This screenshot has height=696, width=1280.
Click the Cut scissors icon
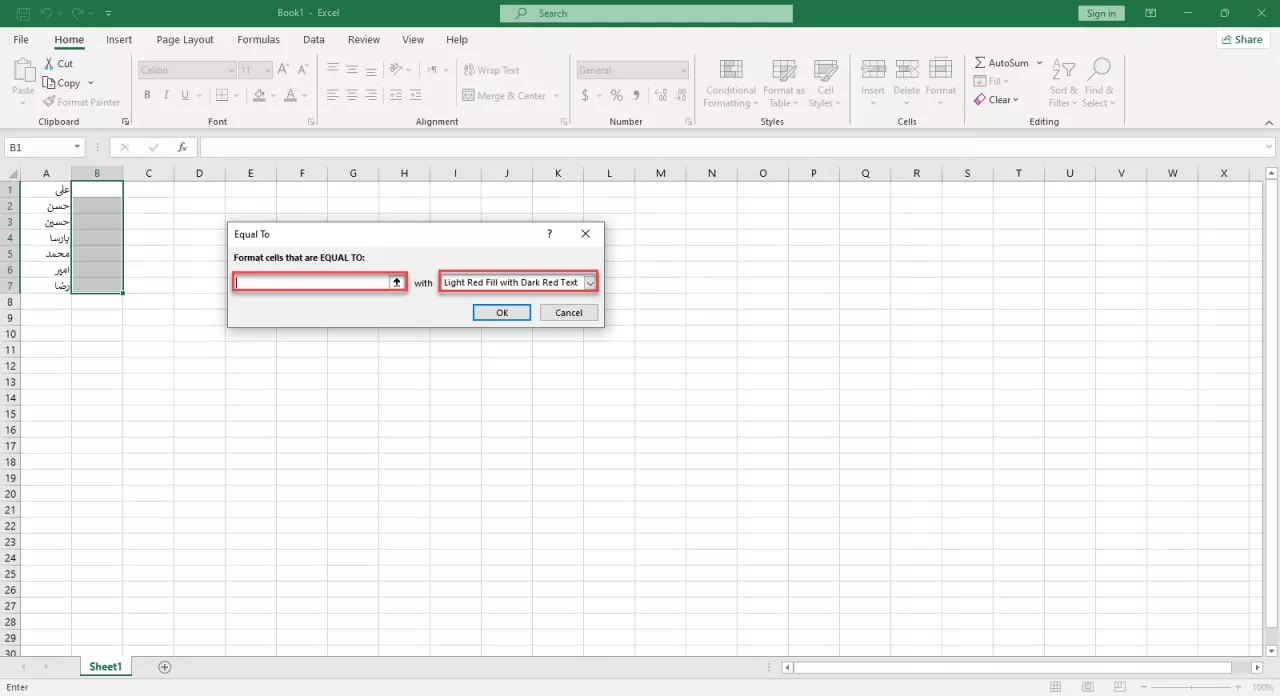(x=48, y=64)
